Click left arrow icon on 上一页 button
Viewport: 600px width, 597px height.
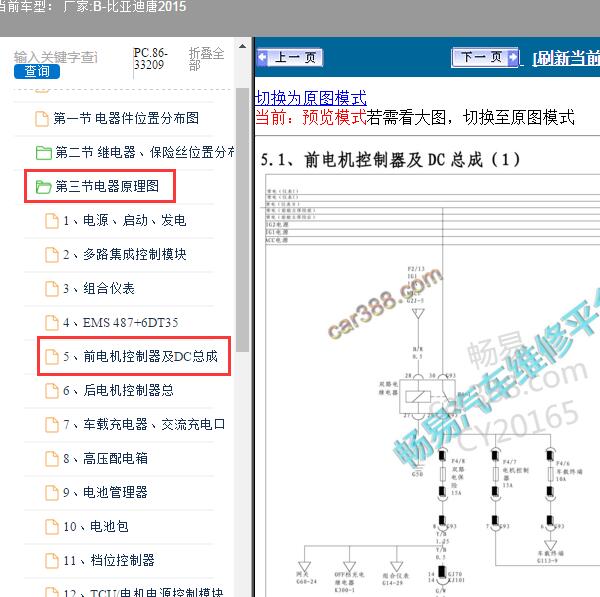pyautogui.click(x=262, y=57)
